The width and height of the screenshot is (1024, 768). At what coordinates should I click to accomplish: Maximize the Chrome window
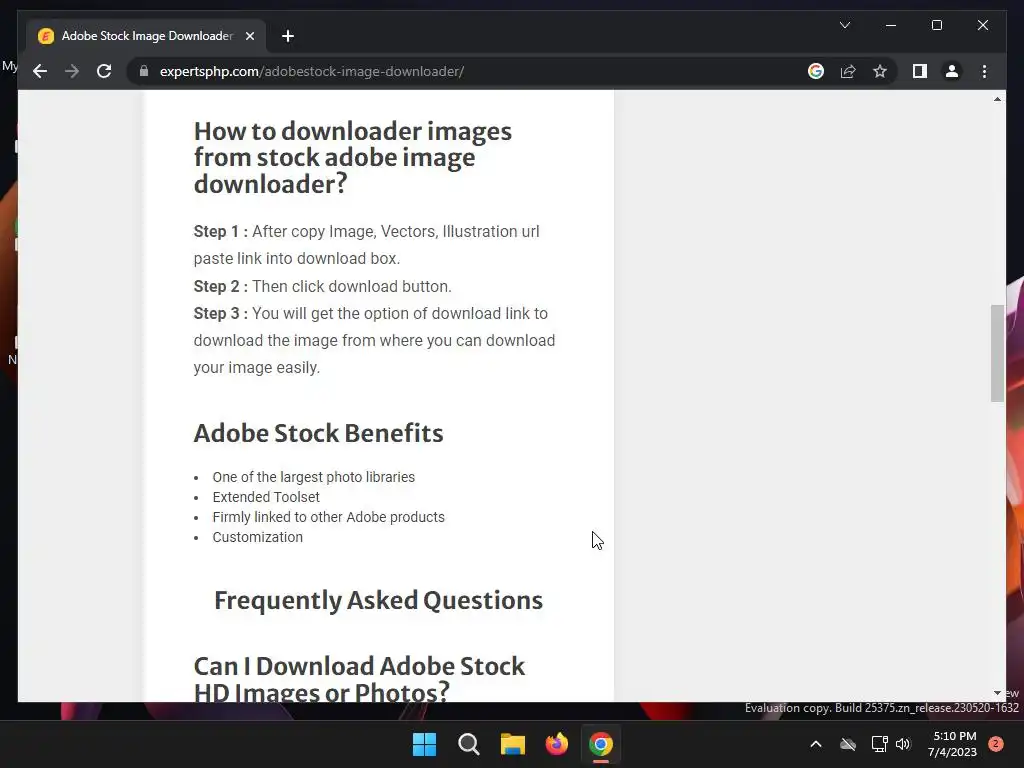coord(936,25)
